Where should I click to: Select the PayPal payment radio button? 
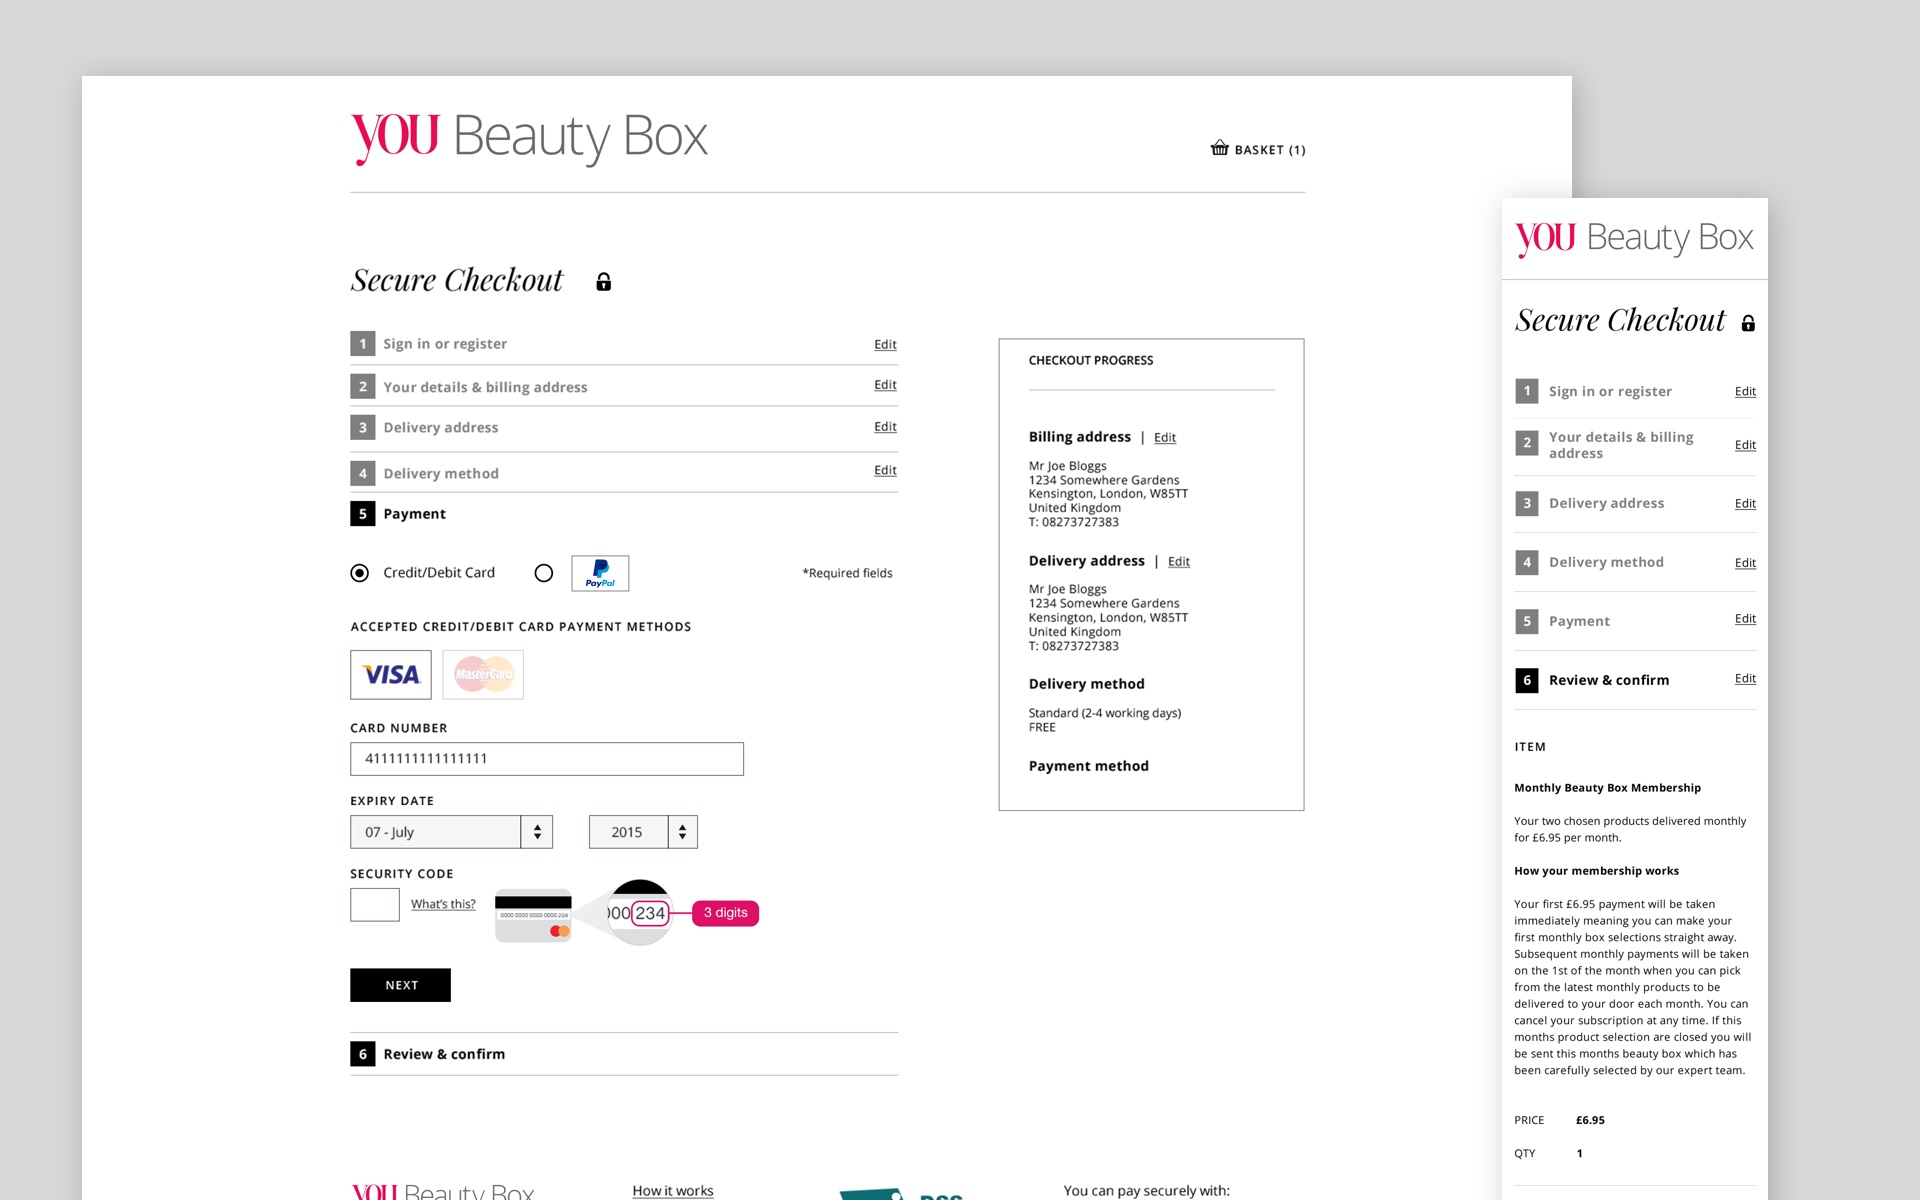(x=544, y=573)
